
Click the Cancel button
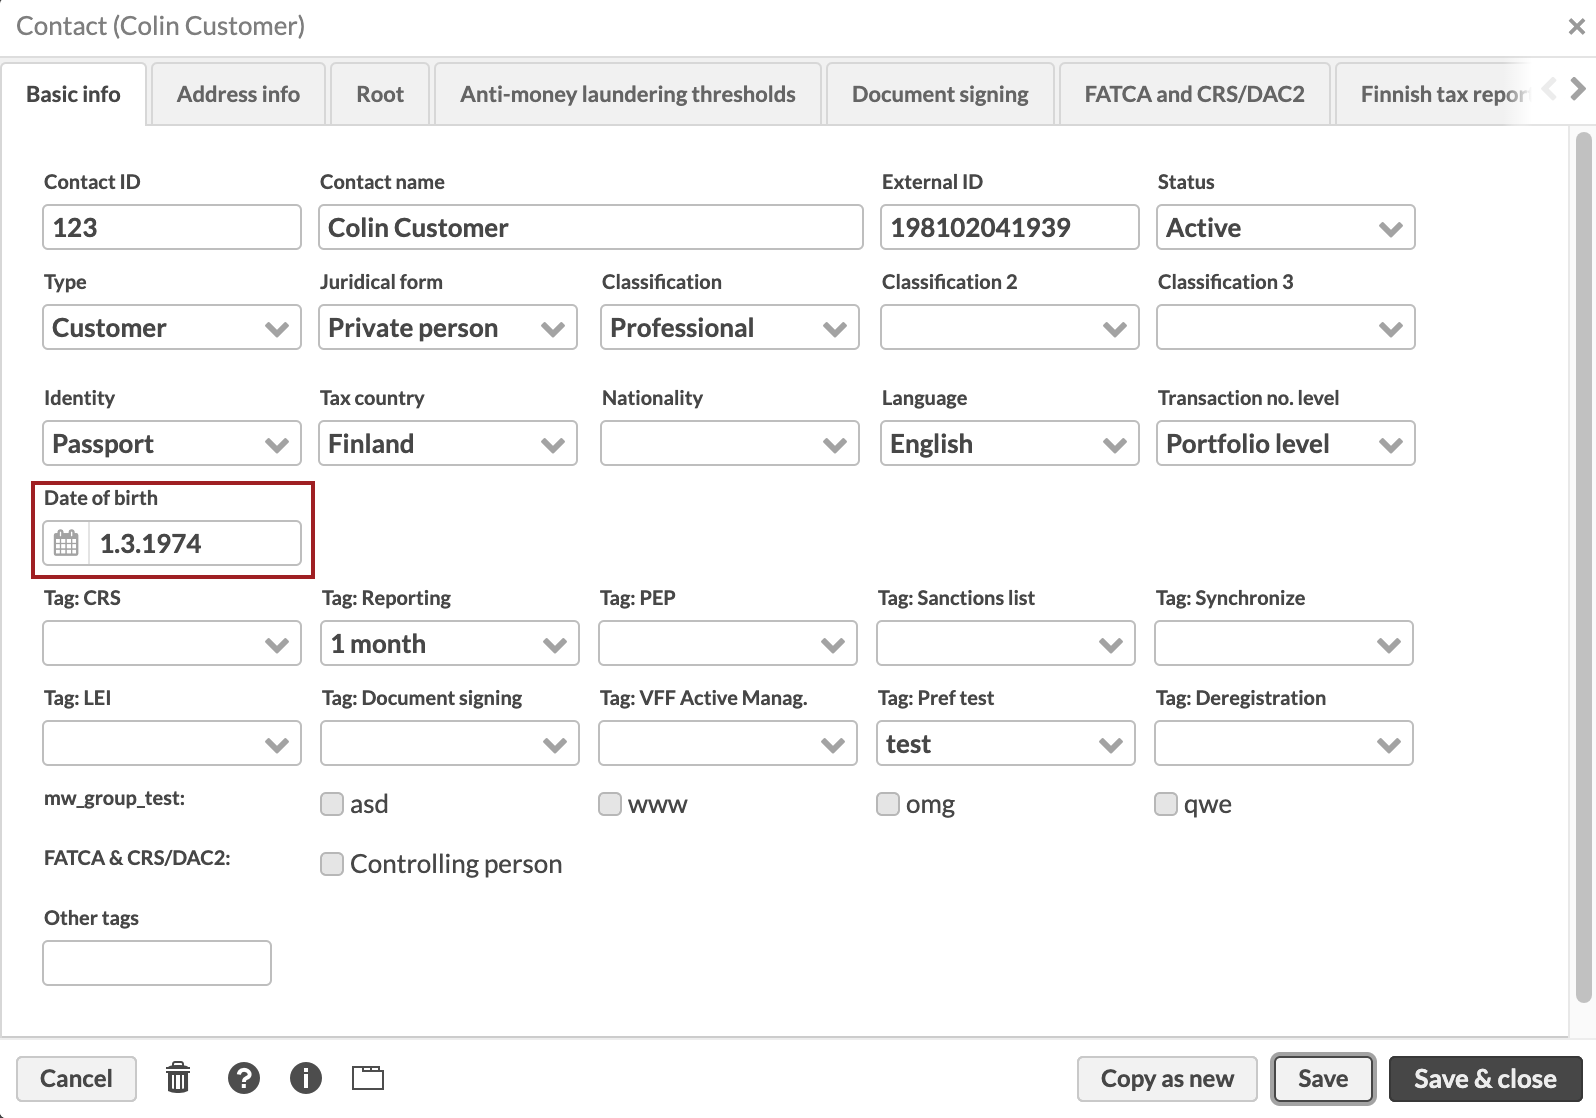[76, 1078]
